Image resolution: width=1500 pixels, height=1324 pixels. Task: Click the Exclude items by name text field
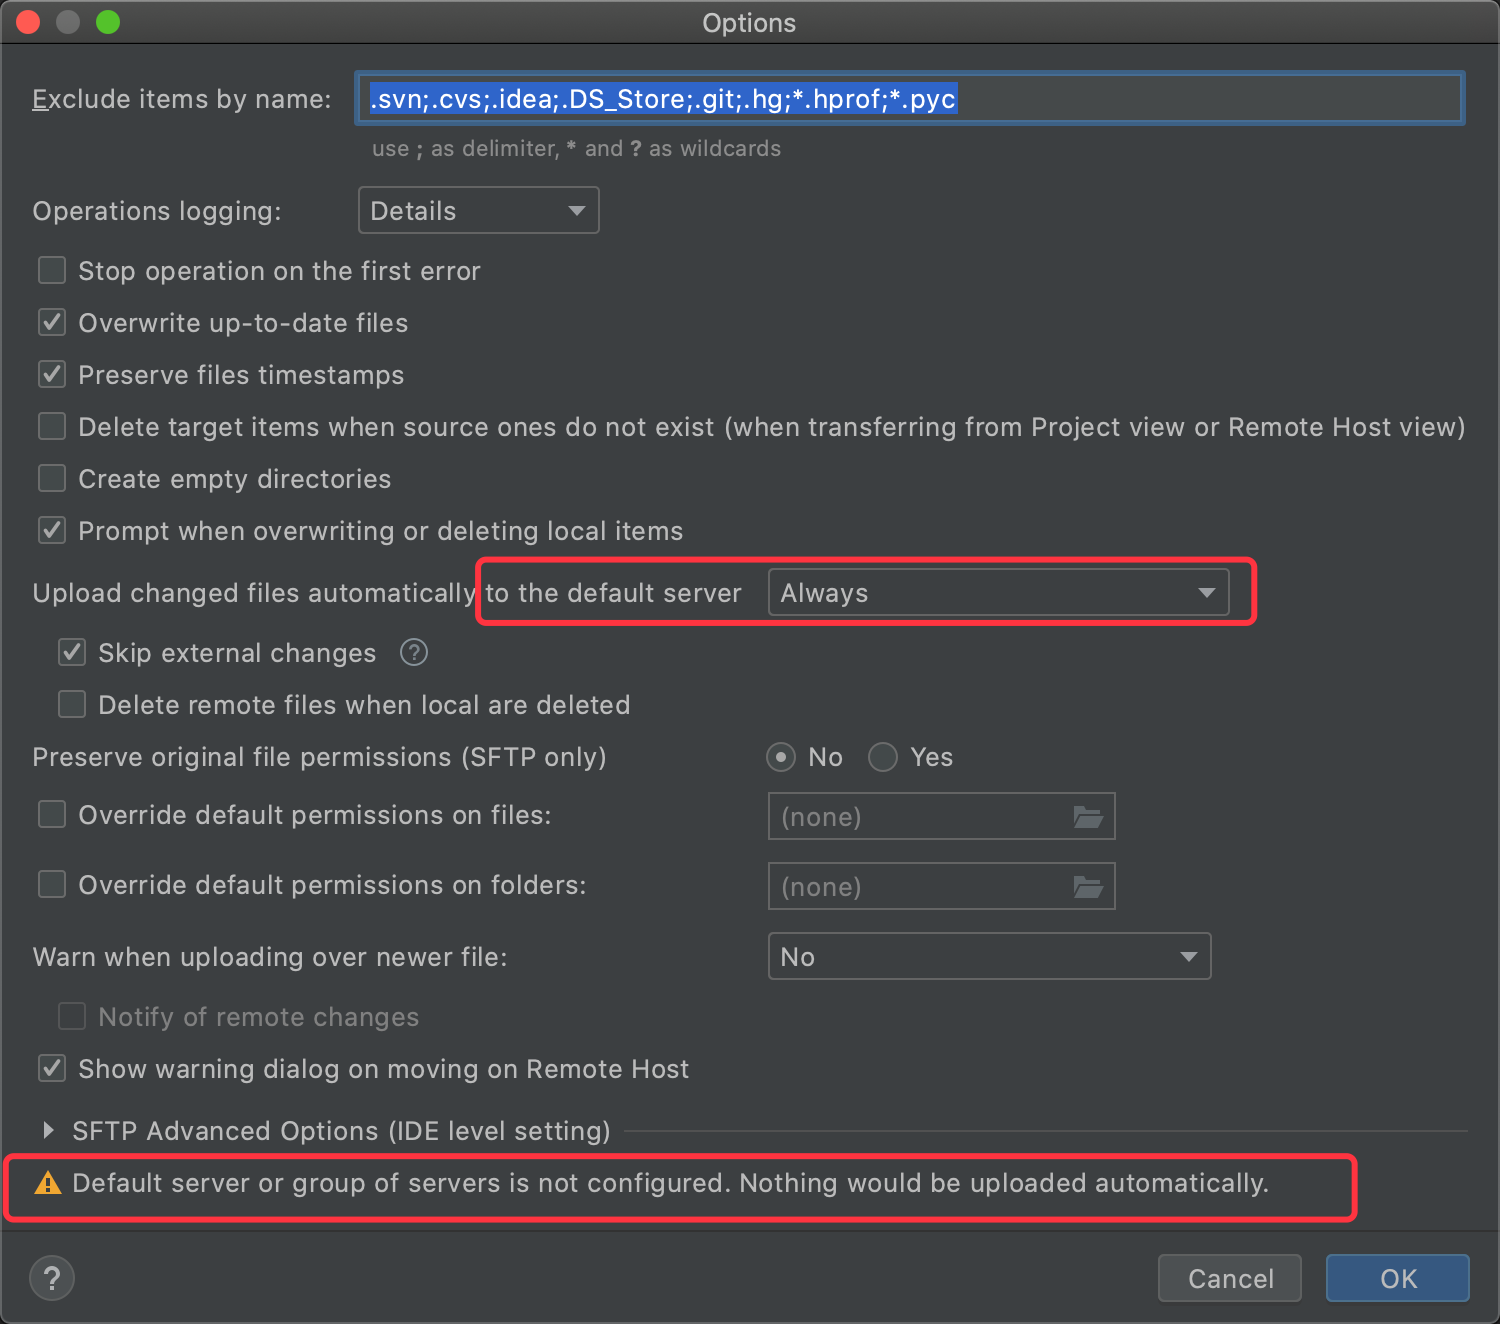click(x=908, y=98)
